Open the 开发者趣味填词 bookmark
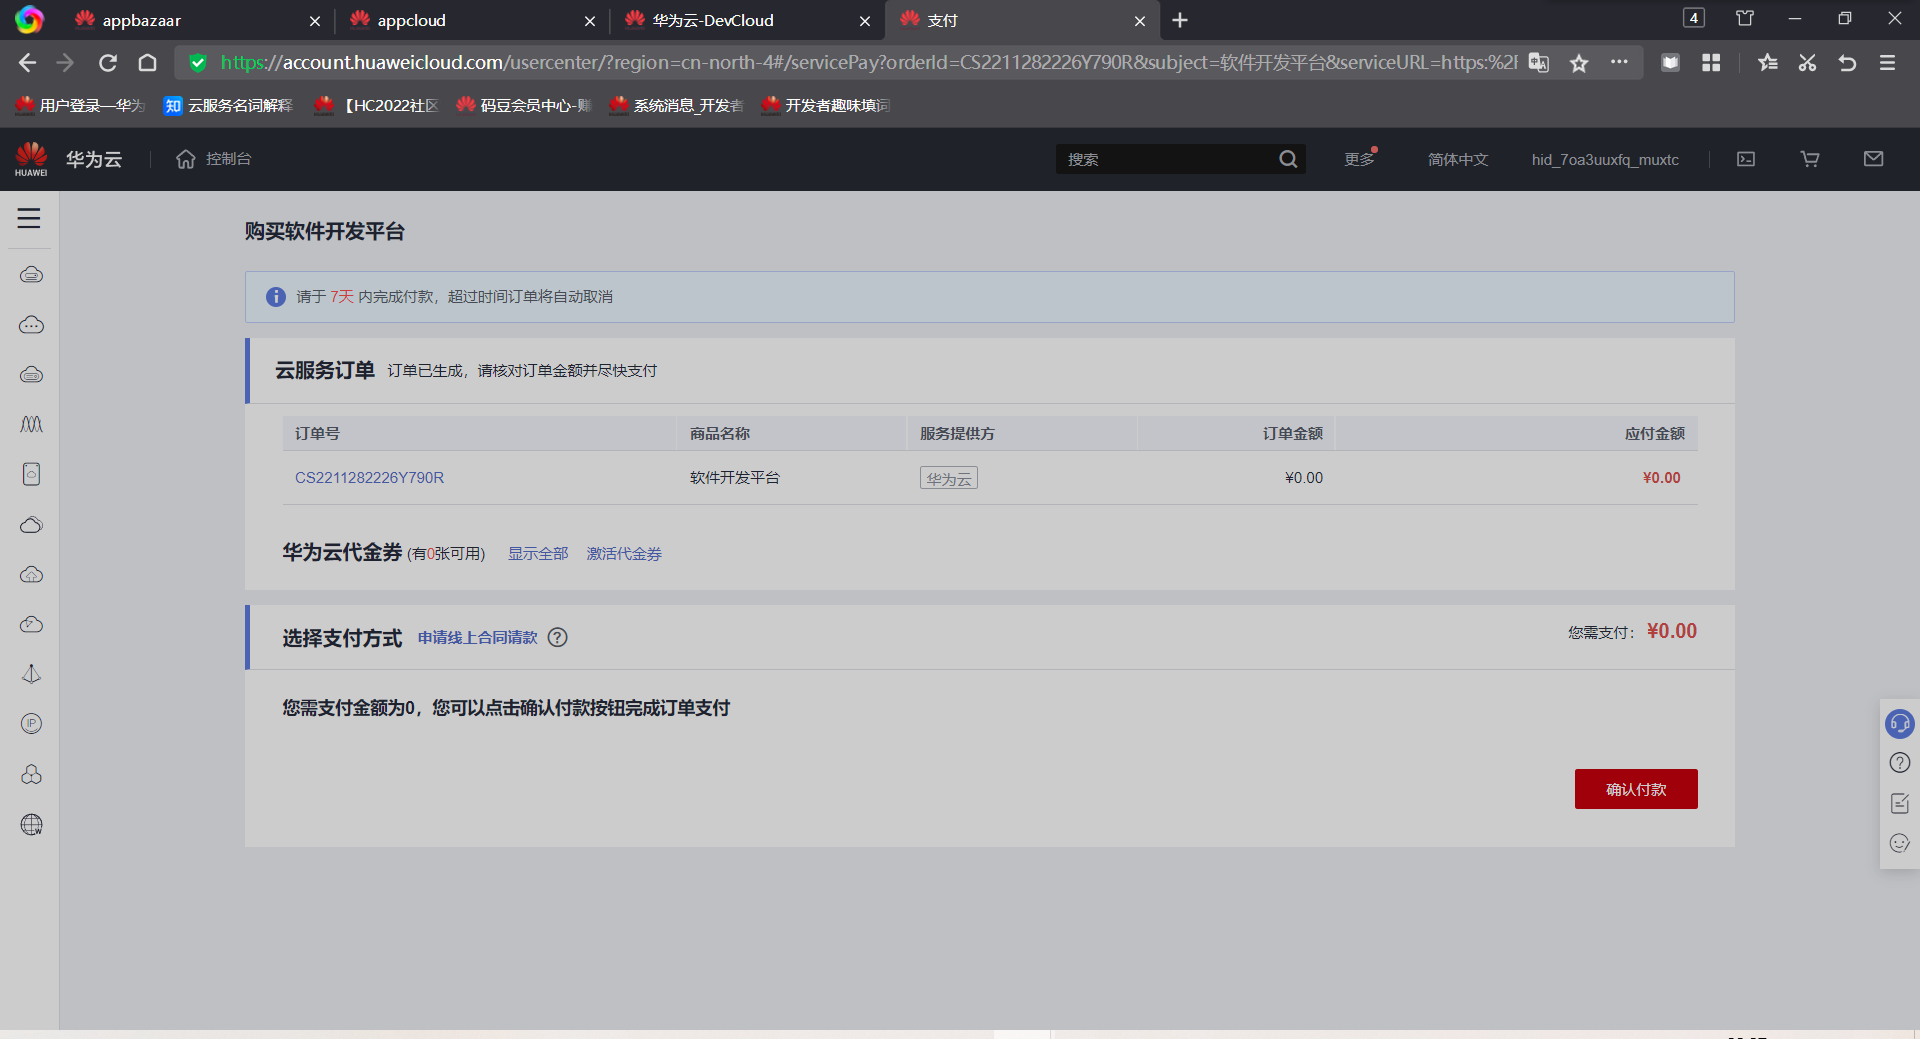The image size is (1920, 1039). pyautogui.click(x=827, y=105)
